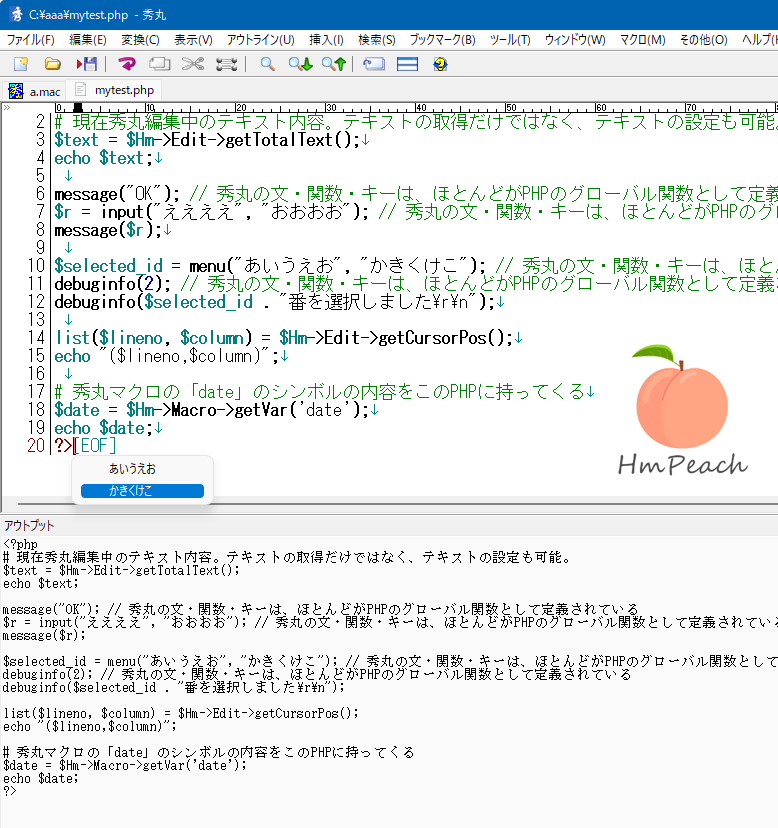Click the a.mac tab icon
Viewport: 778px width, 828px height.
point(16,91)
